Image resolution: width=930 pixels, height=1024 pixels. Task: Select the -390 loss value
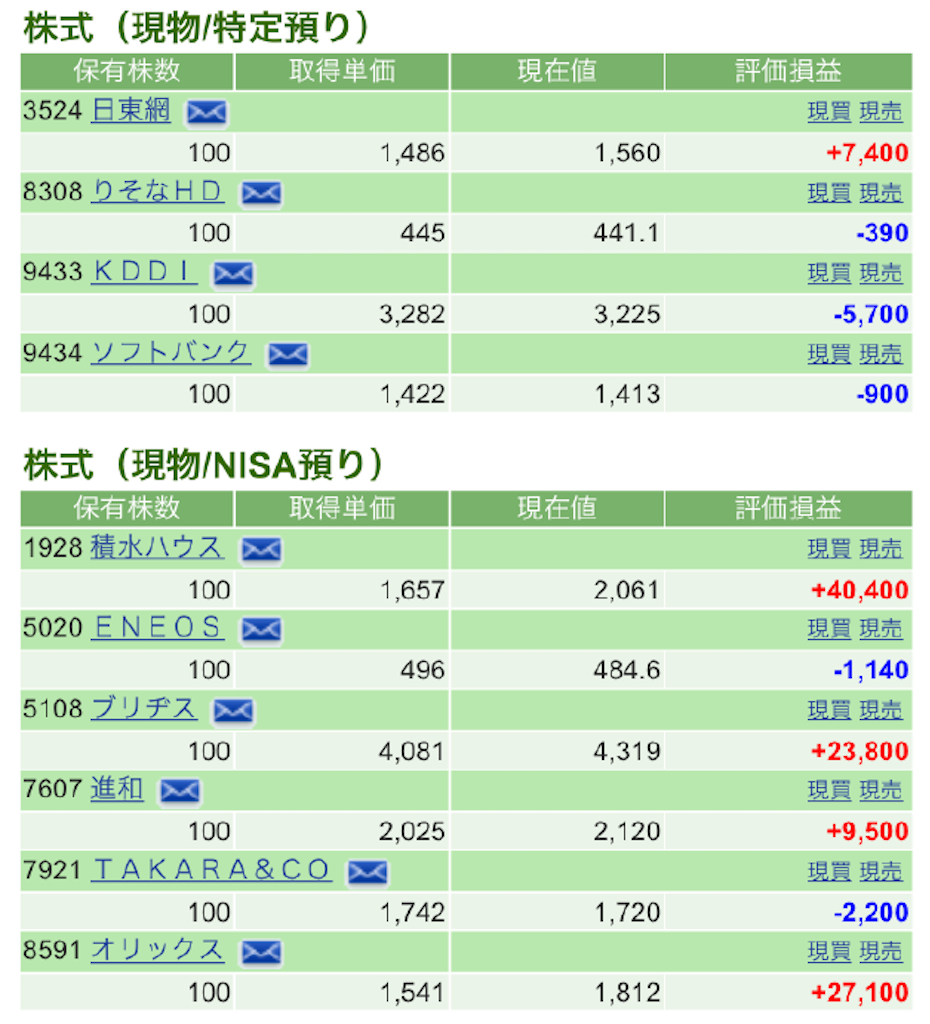click(882, 233)
